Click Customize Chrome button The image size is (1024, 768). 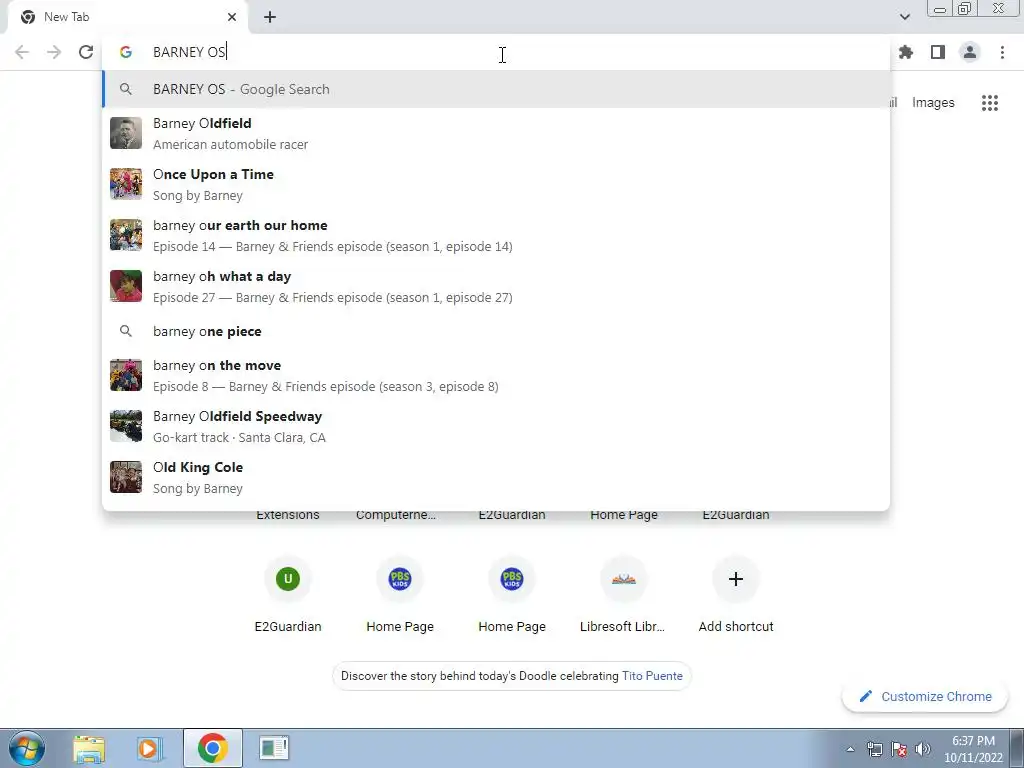tap(925, 696)
